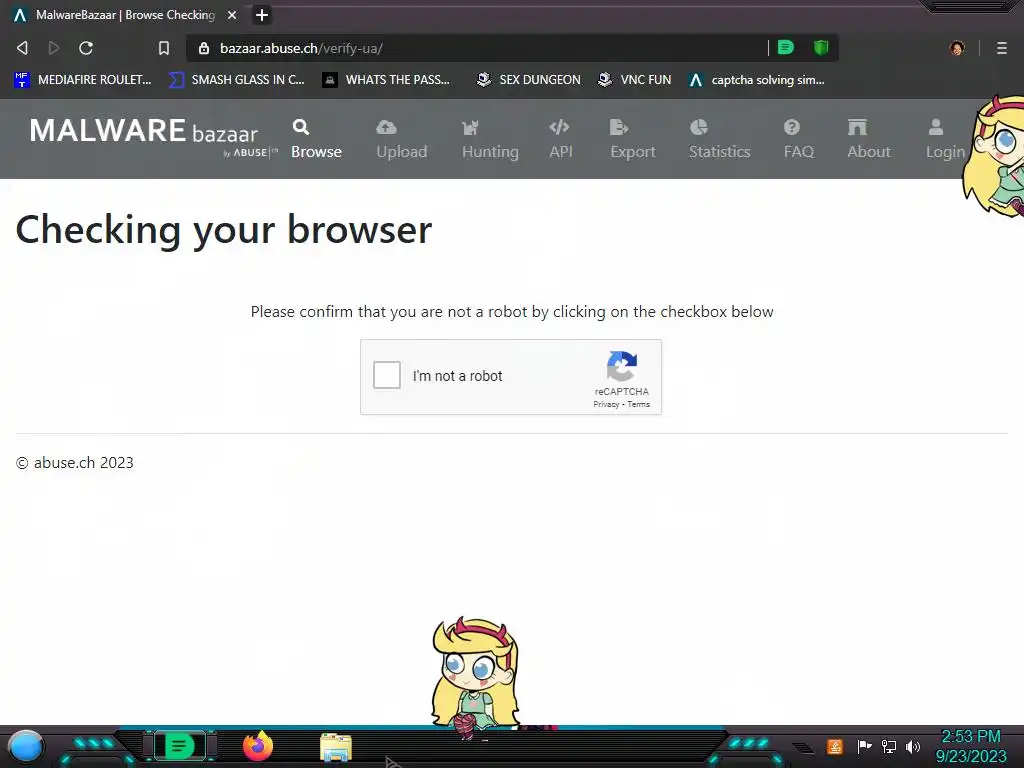Open the Action Center flag icon
Screen dimensions: 1024x768
tap(864, 746)
